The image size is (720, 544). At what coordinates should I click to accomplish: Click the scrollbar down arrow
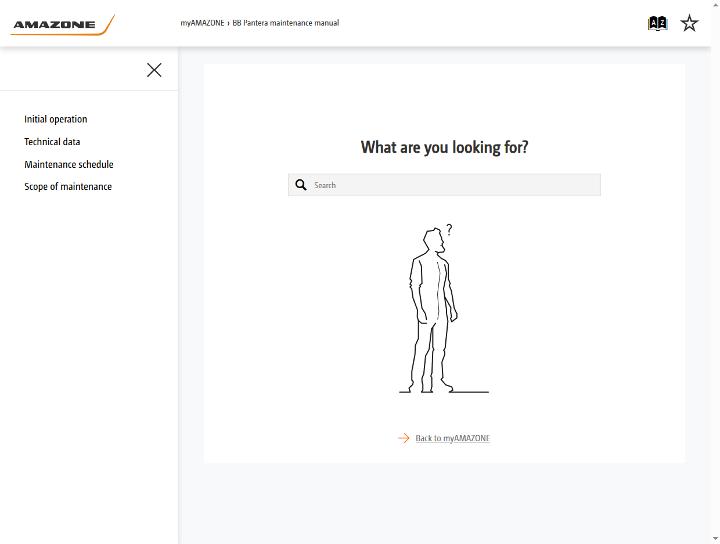tap(716, 540)
